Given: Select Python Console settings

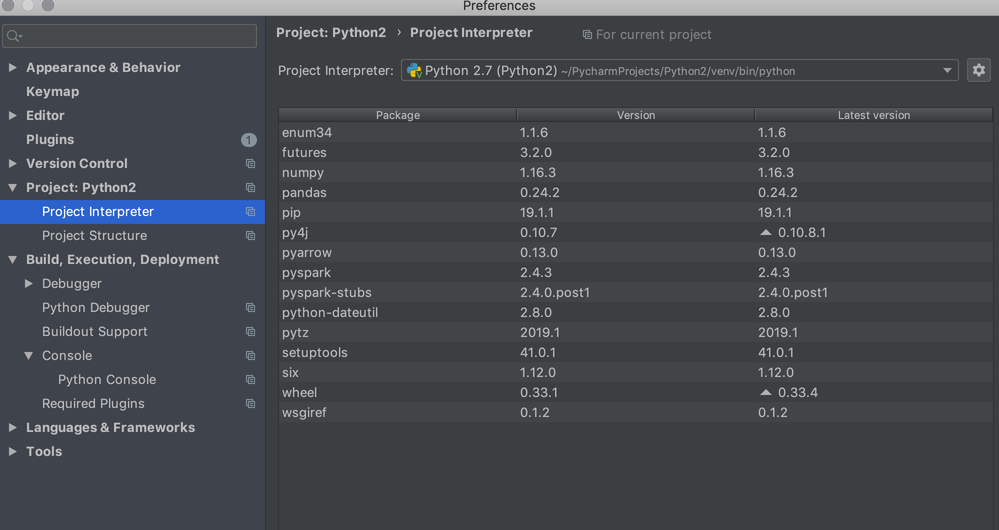Looking at the screenshot, I should click(x=107, y=380).
